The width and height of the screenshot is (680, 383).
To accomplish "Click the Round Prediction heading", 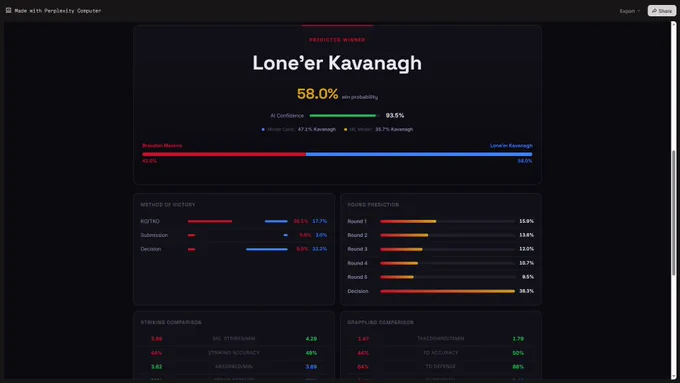I will 373,205.
